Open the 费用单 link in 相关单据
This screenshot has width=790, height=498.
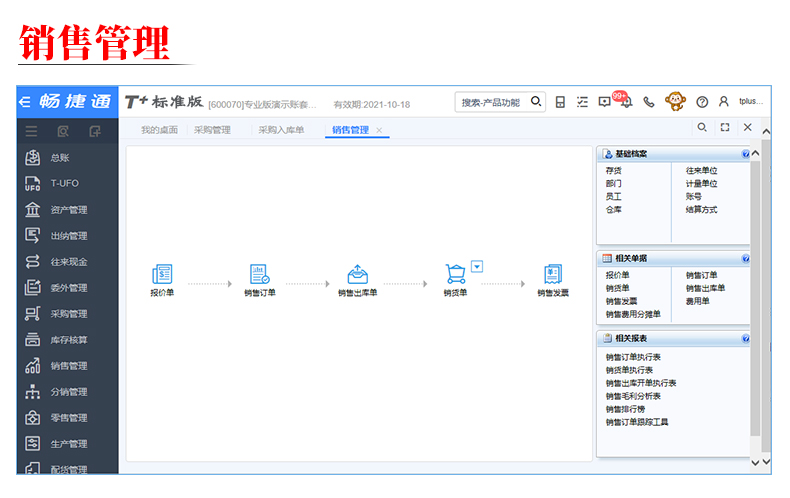[x=697, y=301]
